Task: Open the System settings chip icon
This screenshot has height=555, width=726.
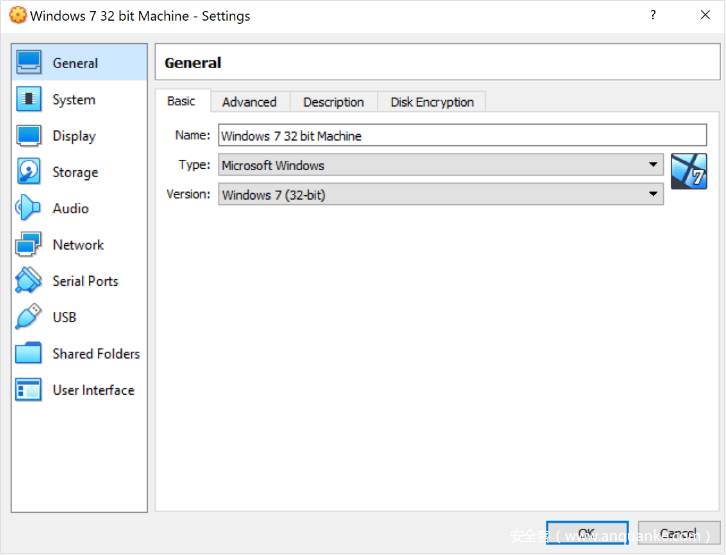Action: [29, 100]
